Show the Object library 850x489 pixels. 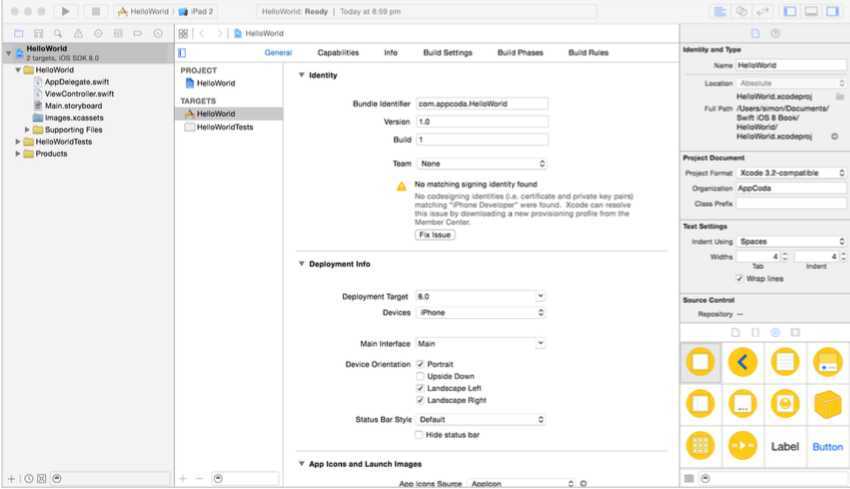[775, 332]
